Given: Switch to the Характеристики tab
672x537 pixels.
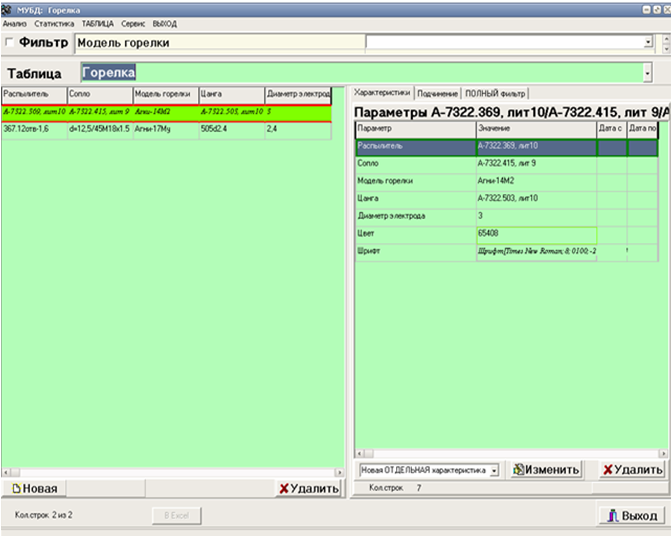Looking at the screenshot, I should tap(382, 93).
